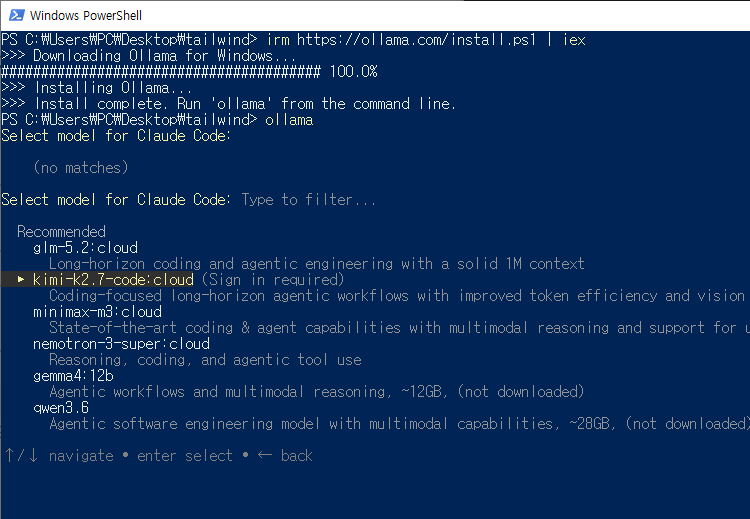Click the enter select hint text

point(185,456)
